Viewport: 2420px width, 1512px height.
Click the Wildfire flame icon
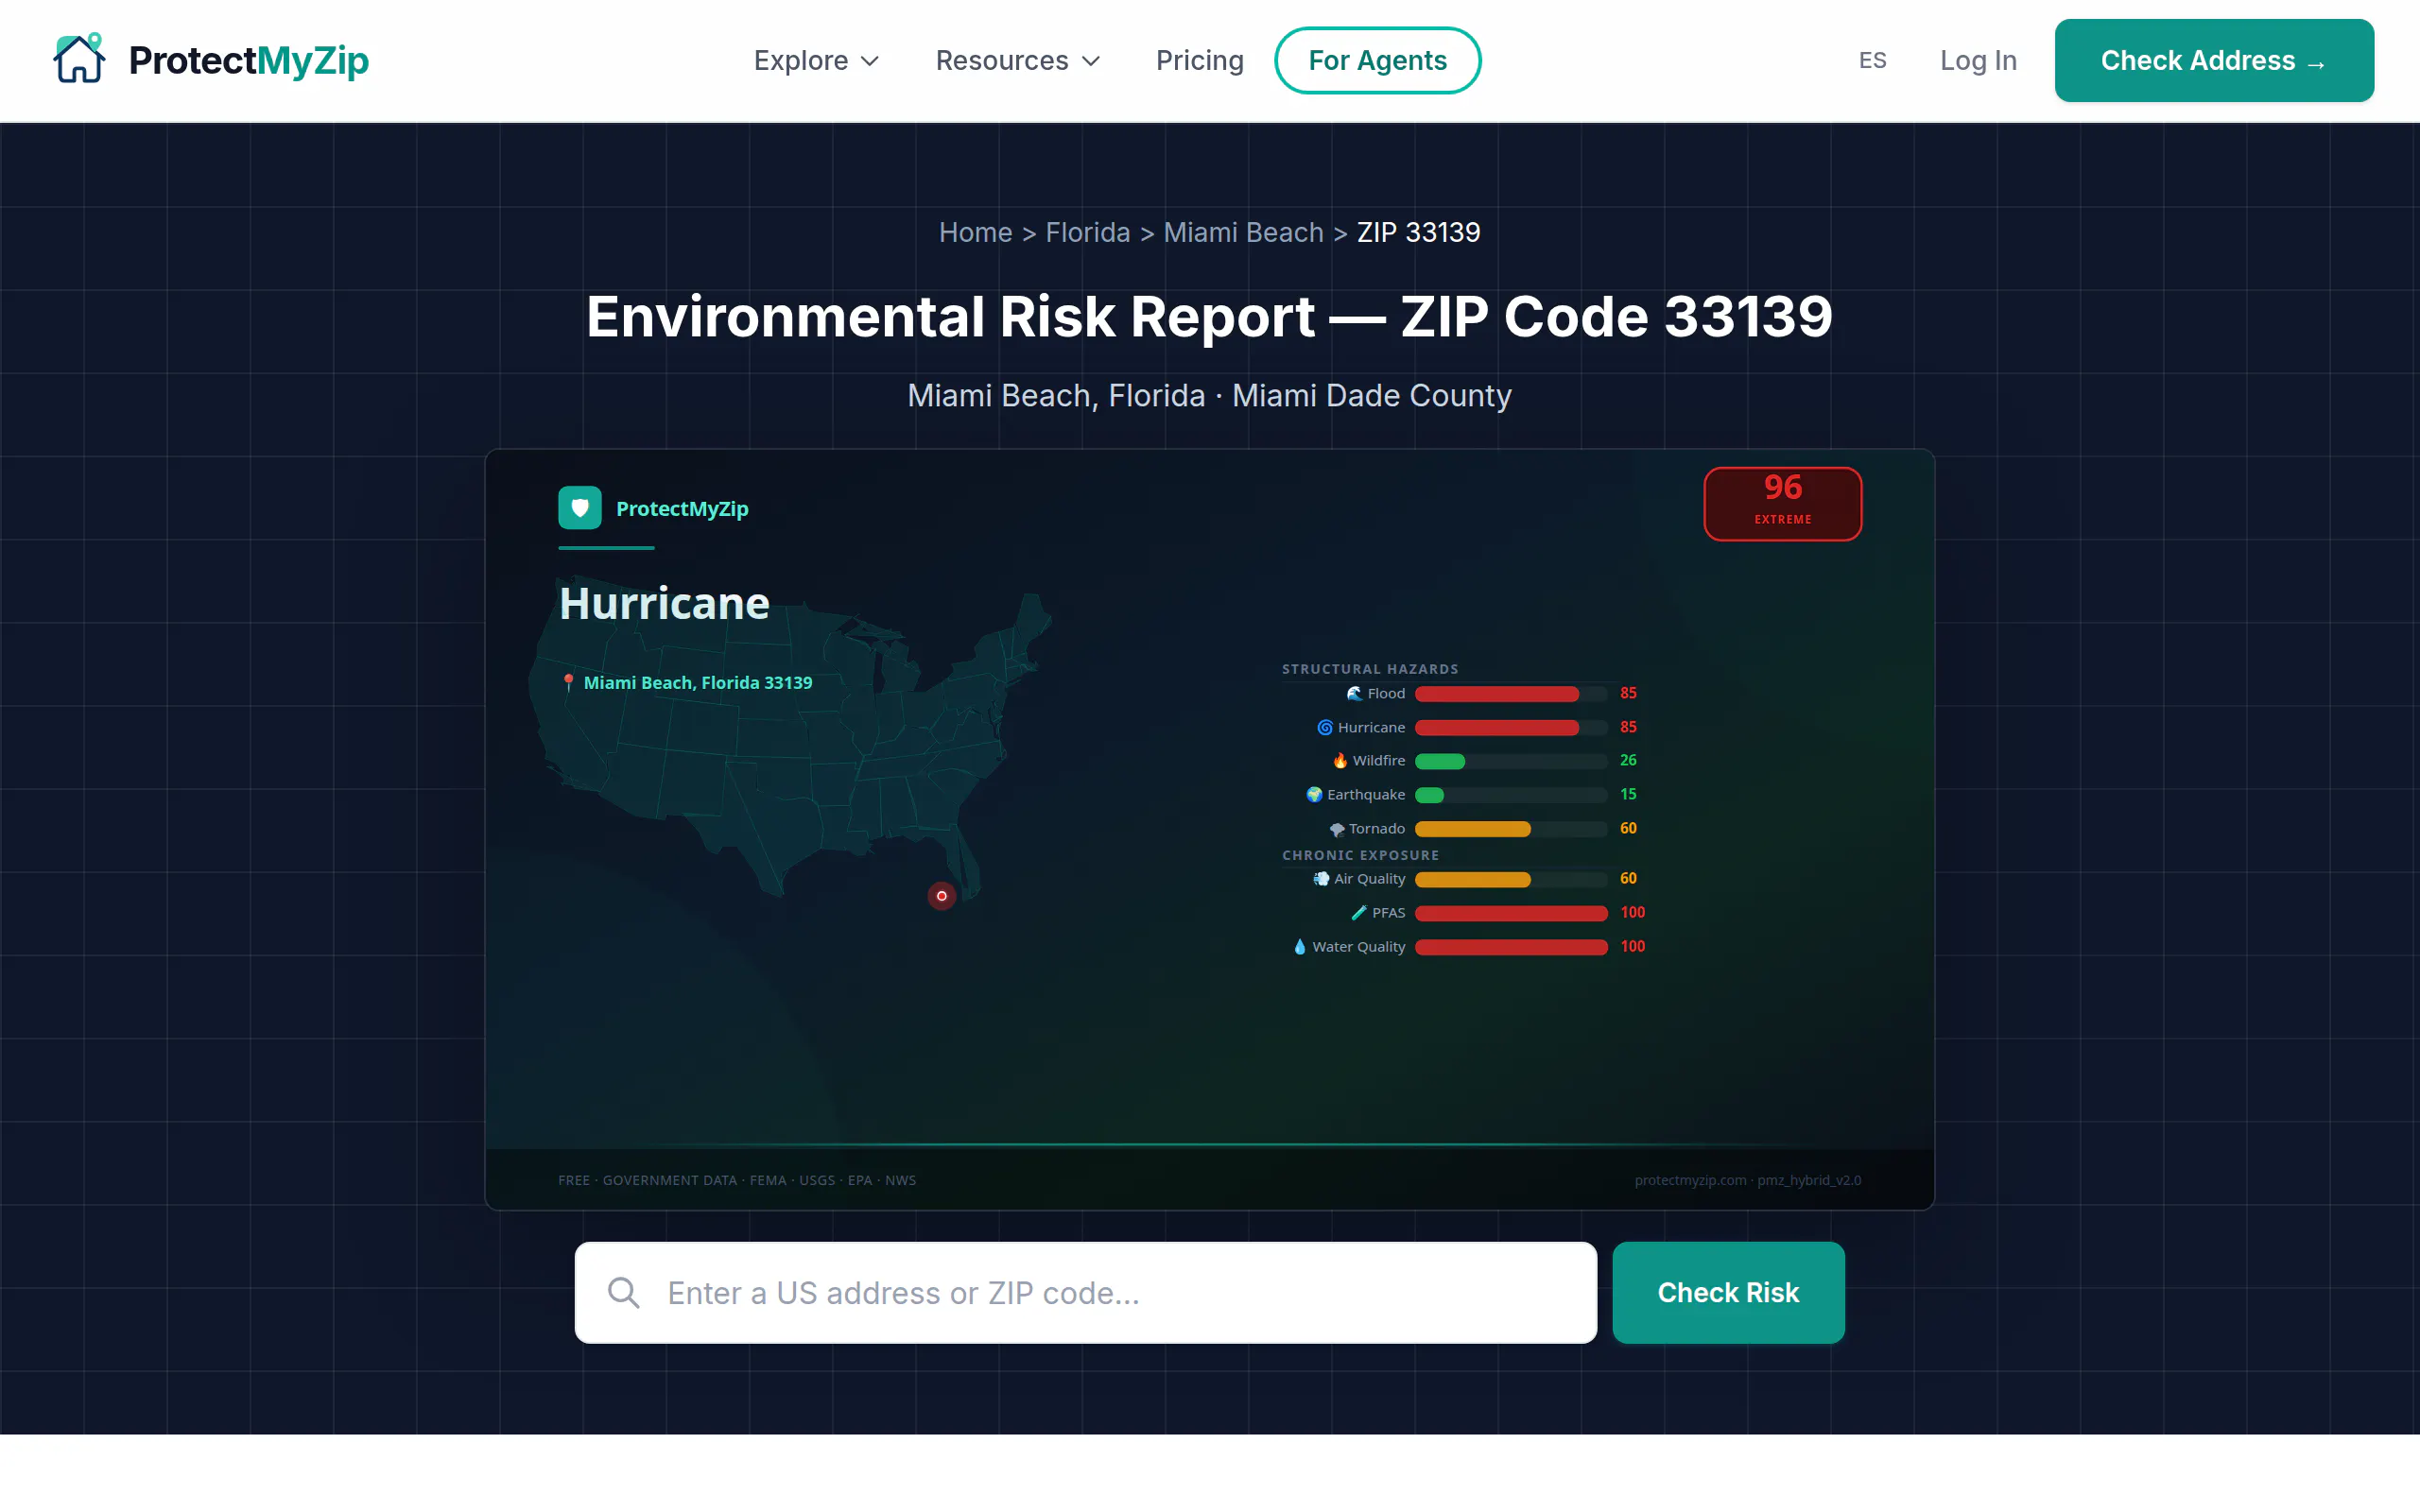(1340, 760)
